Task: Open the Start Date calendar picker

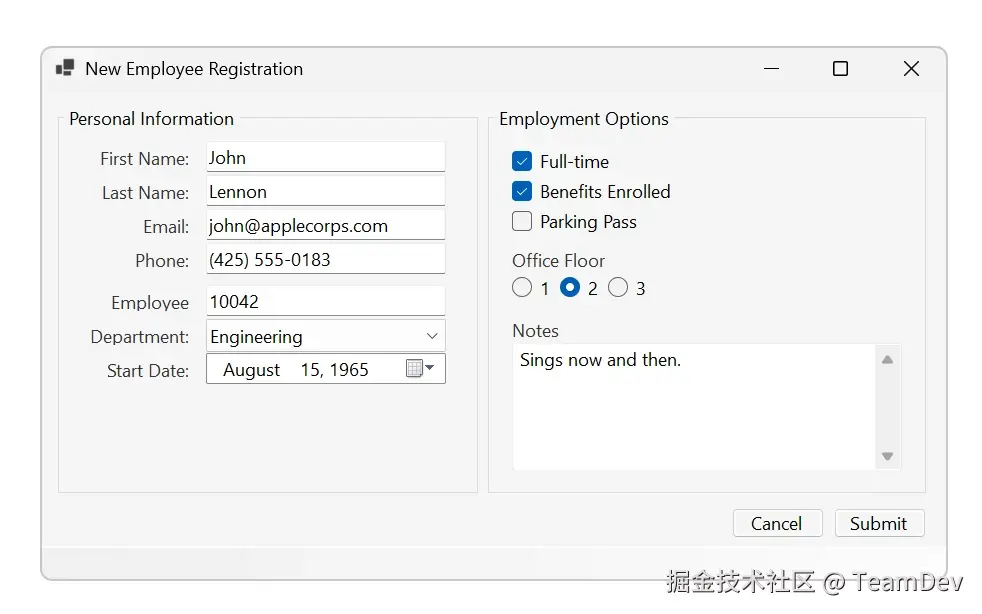Action: click(x=420, y=369)
